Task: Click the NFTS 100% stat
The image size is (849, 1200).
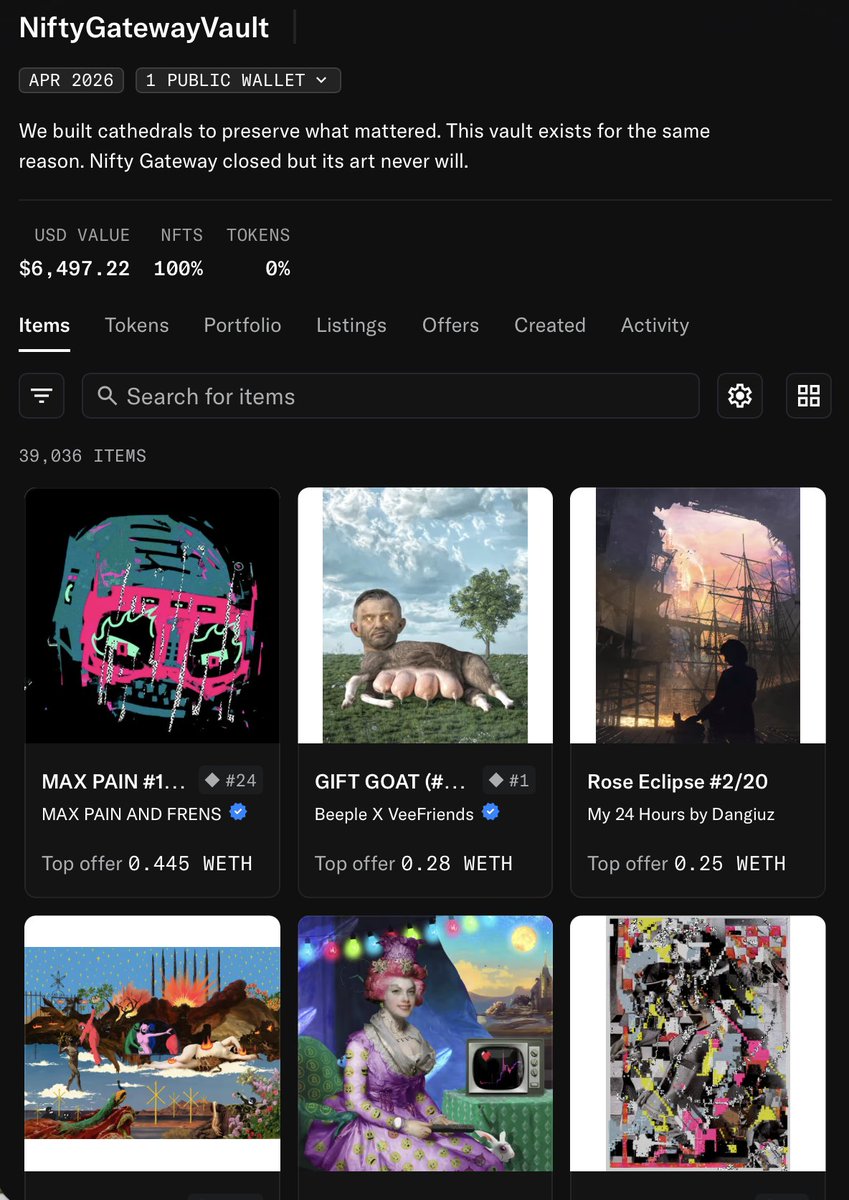Action: pos(179,252)
